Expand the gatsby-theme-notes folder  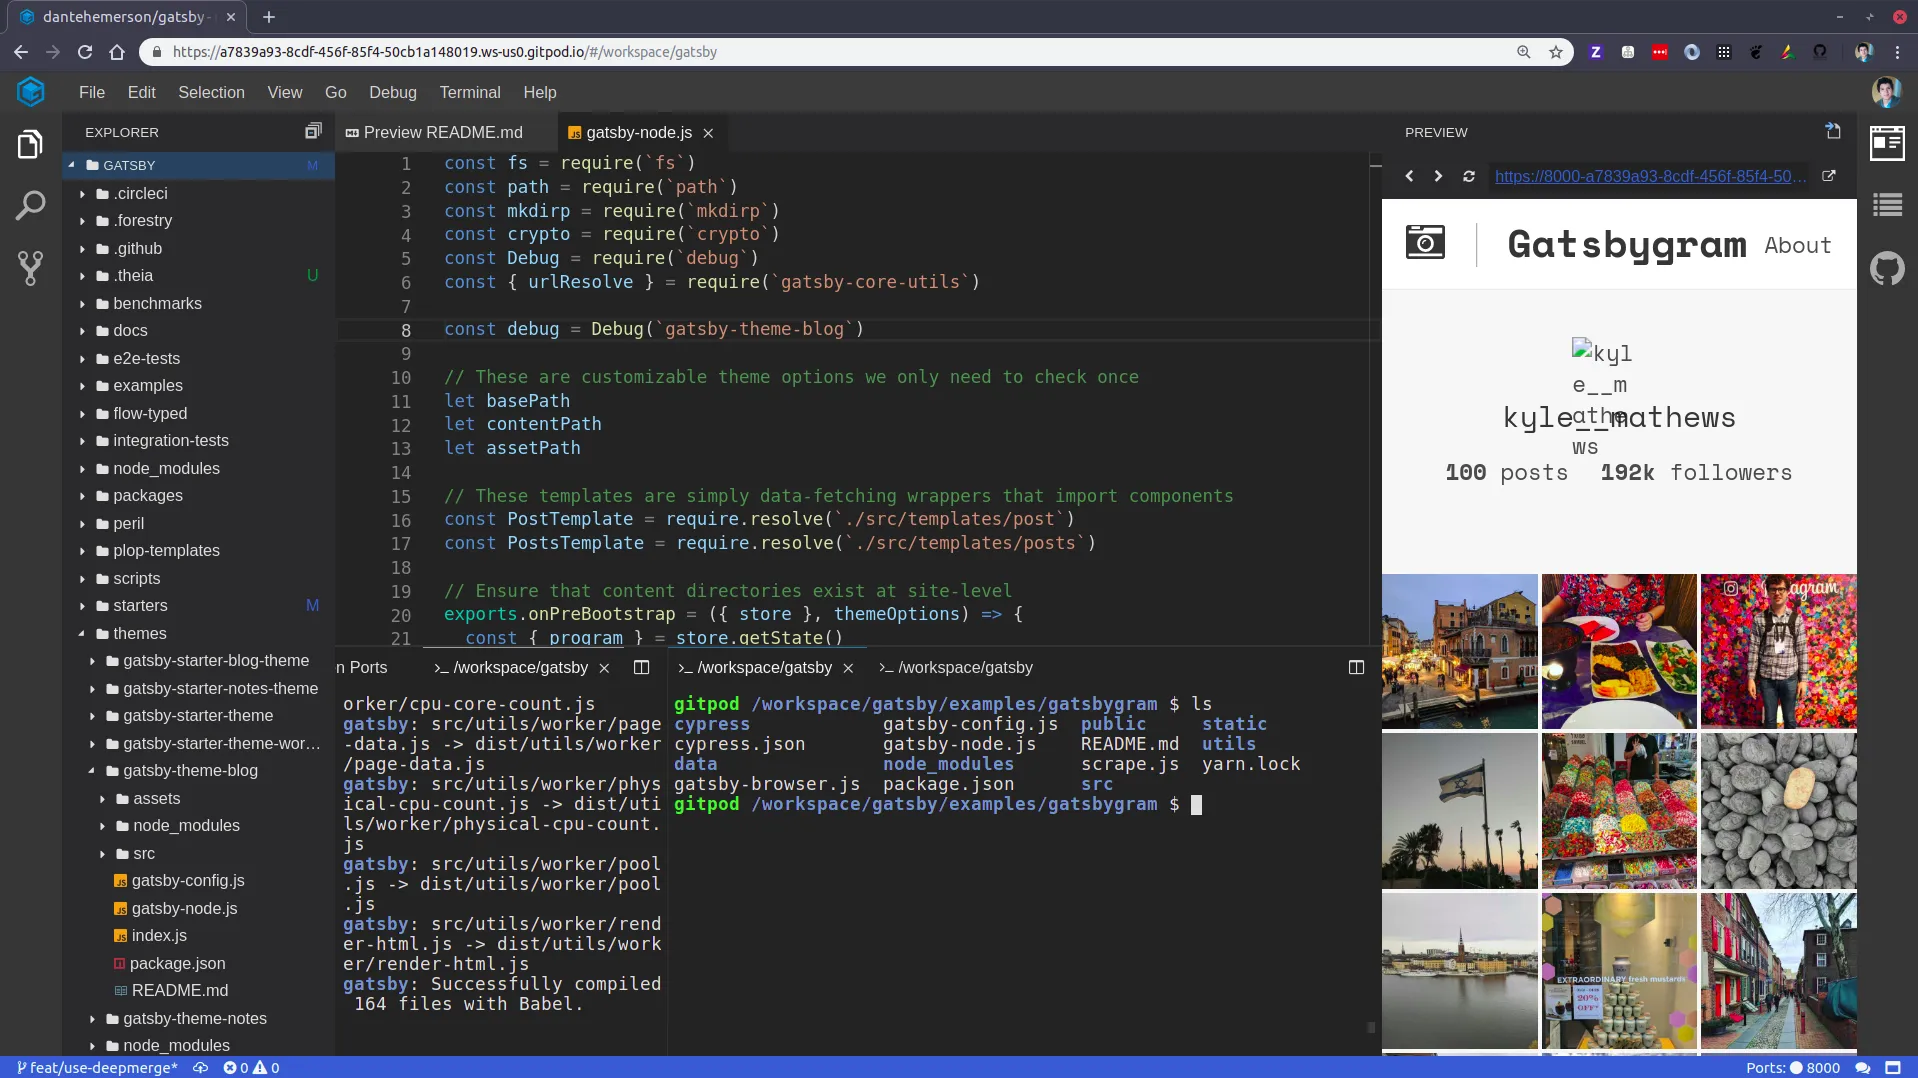point(194,1018)
